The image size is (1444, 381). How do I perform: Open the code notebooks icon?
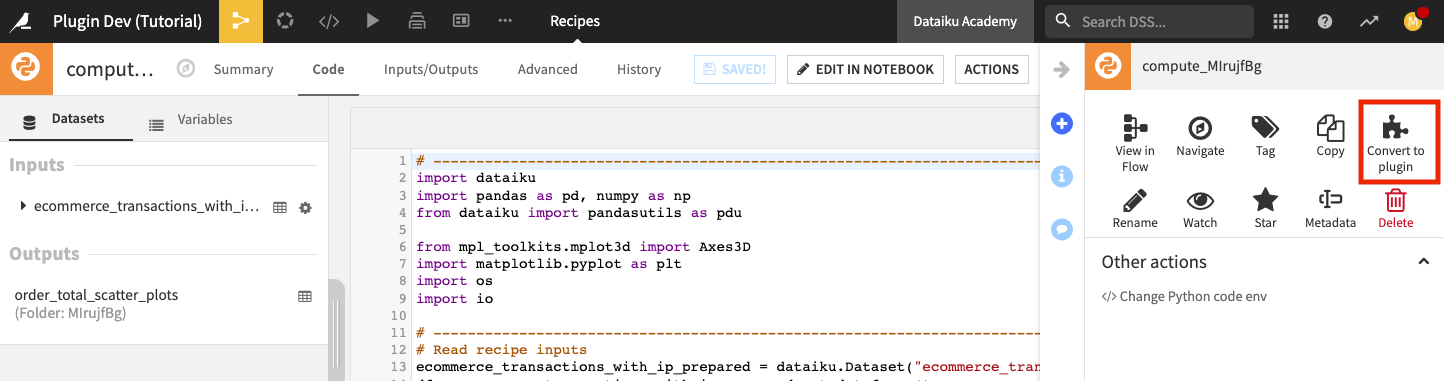click(x=329, y=21)
